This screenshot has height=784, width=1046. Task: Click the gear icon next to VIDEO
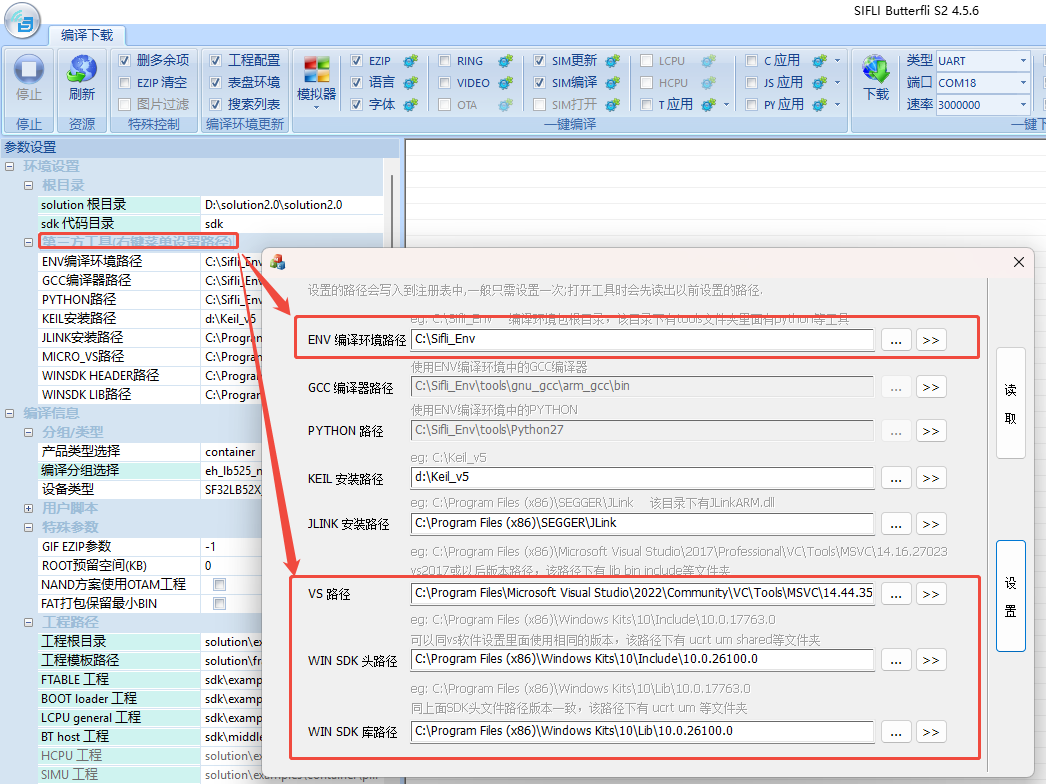[505, 83]
